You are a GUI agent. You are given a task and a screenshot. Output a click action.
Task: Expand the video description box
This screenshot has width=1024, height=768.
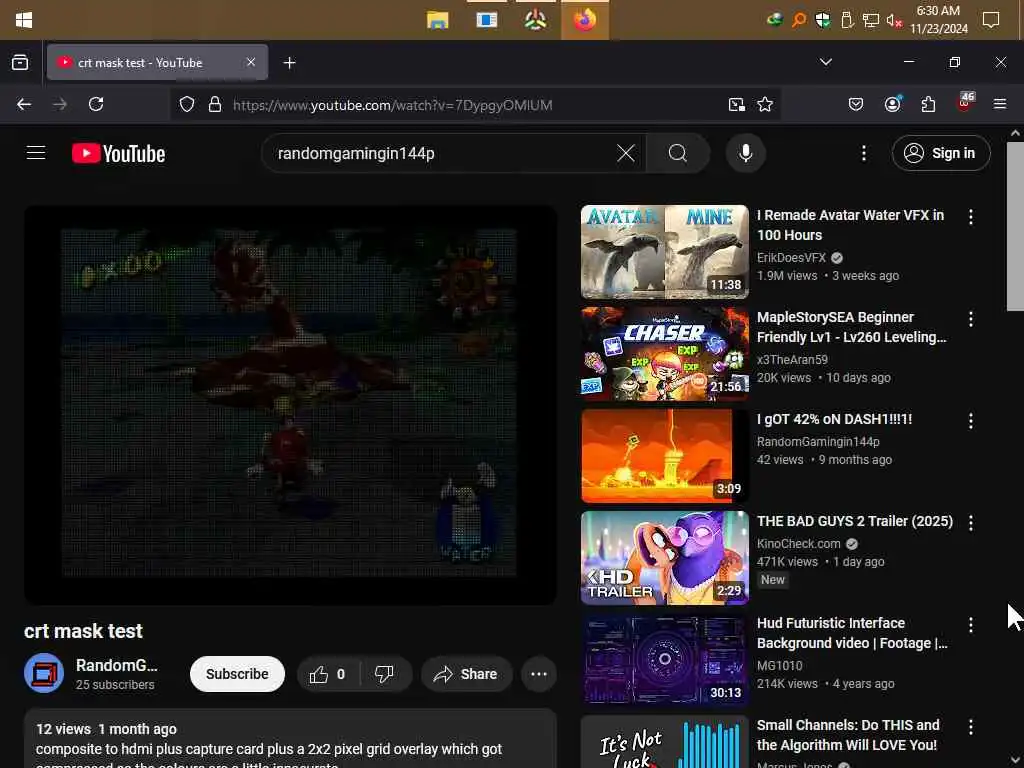(290, 739)
